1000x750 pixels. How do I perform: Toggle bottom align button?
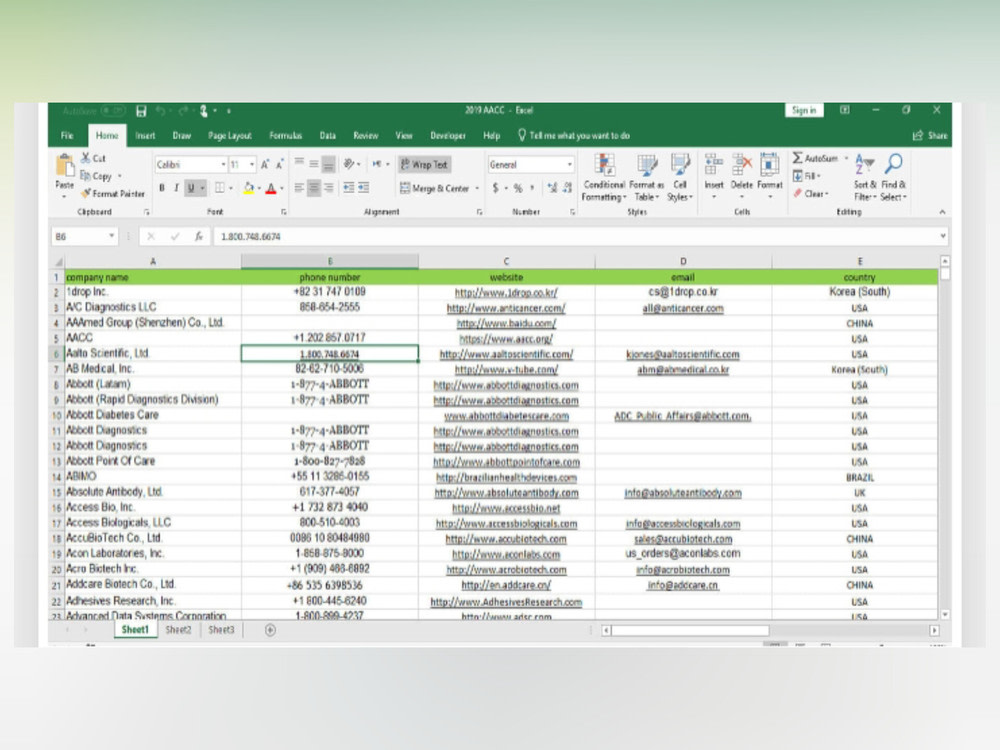point(328,165)
